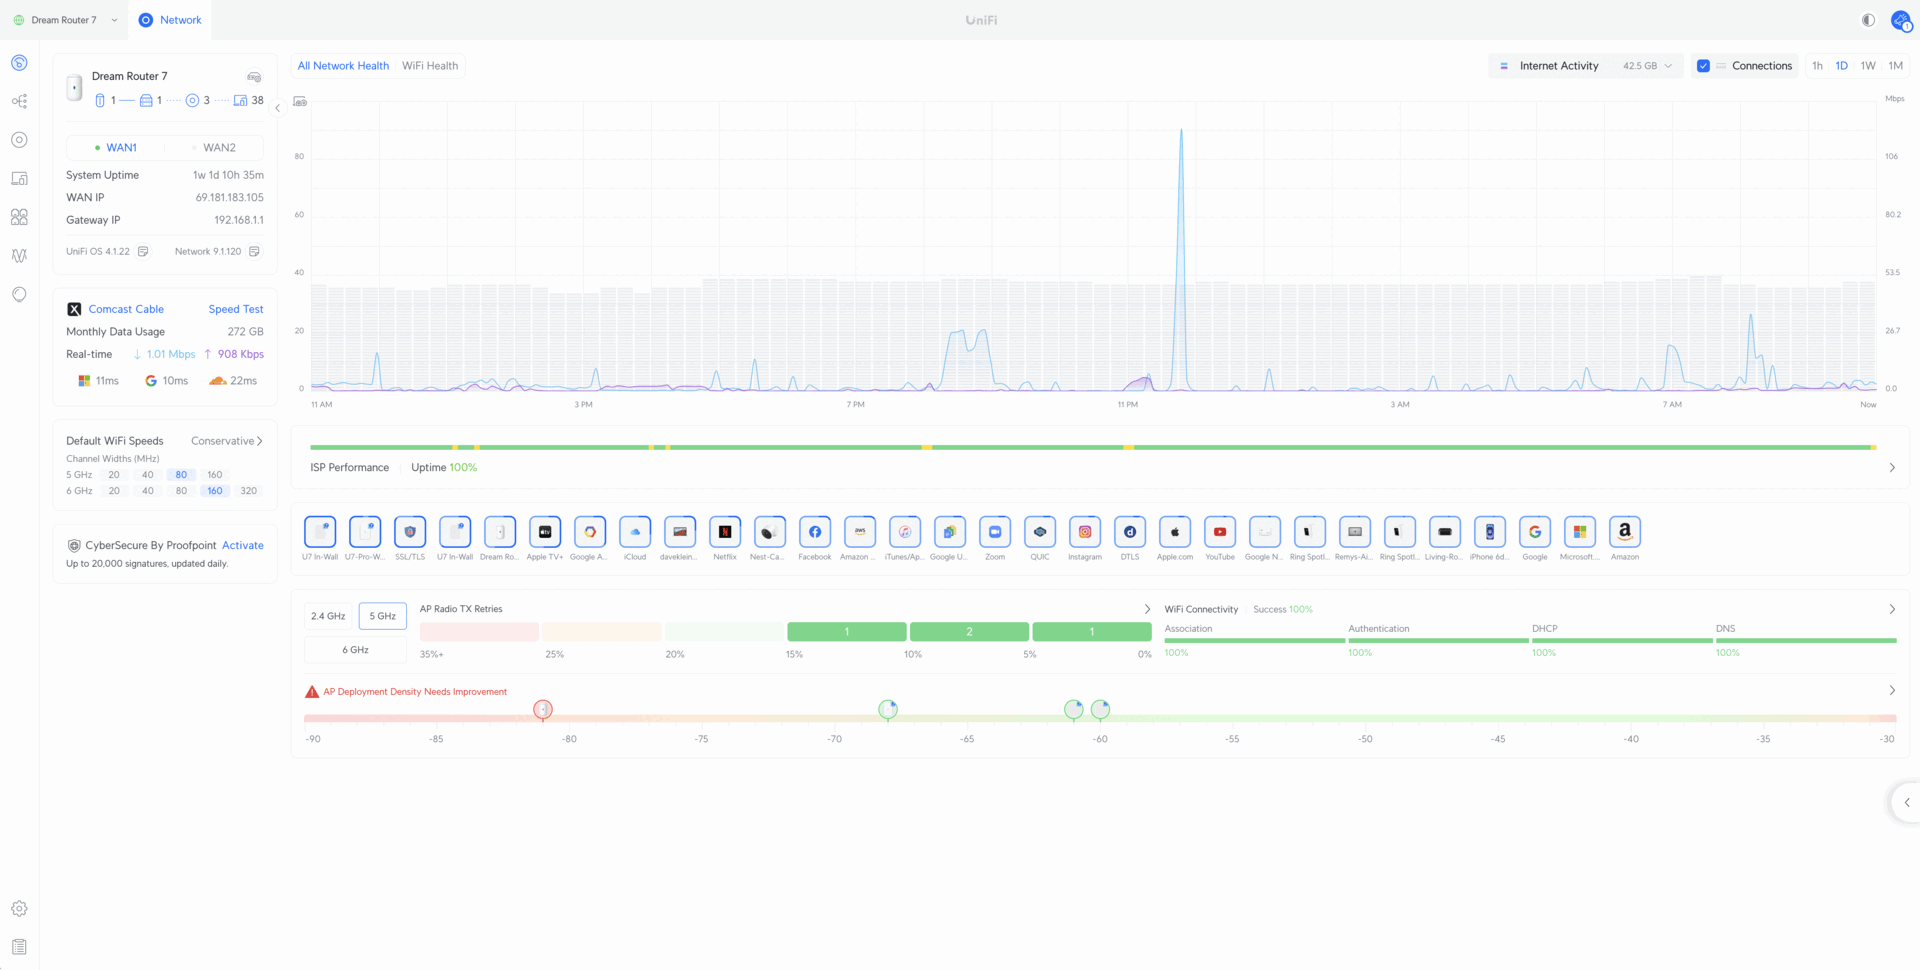Click the red AP marker near -80

click(543, 710)
